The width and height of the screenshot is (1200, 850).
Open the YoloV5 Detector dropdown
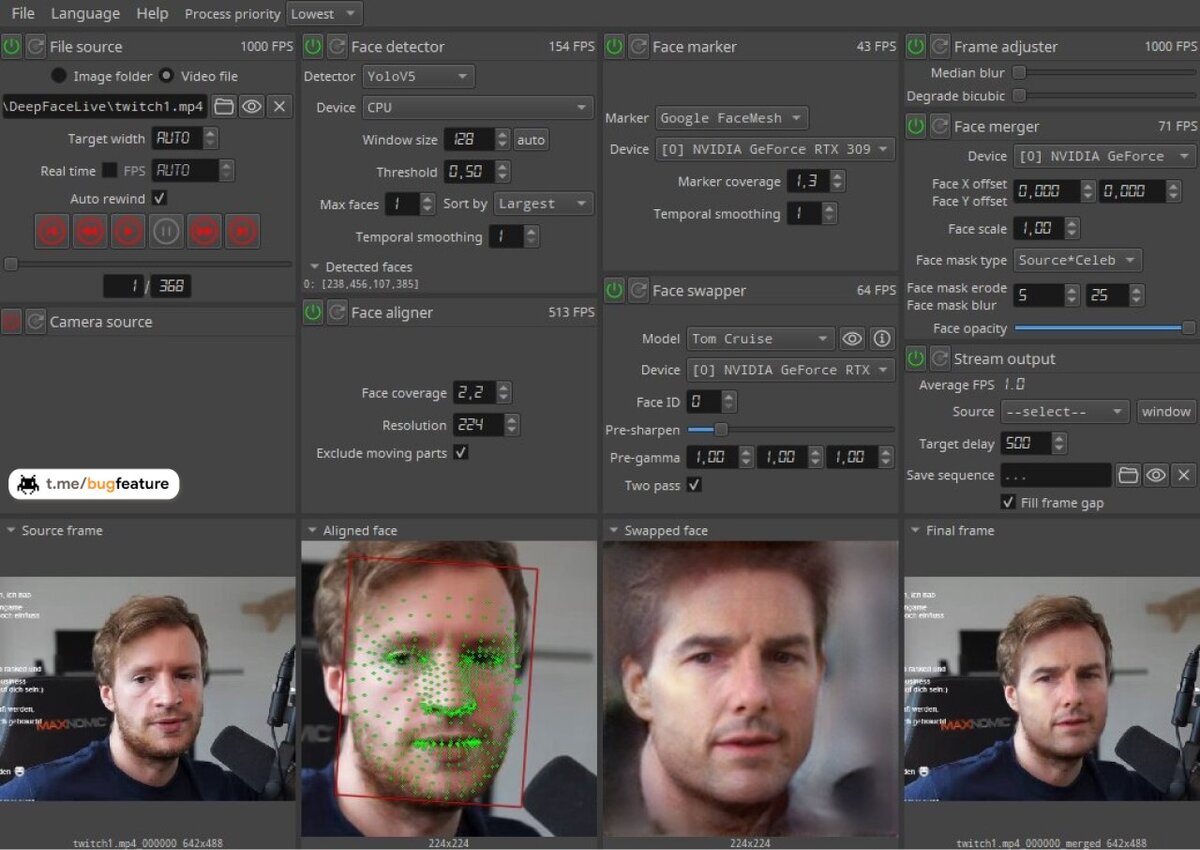pyautogui.click(x=418, y=76)
